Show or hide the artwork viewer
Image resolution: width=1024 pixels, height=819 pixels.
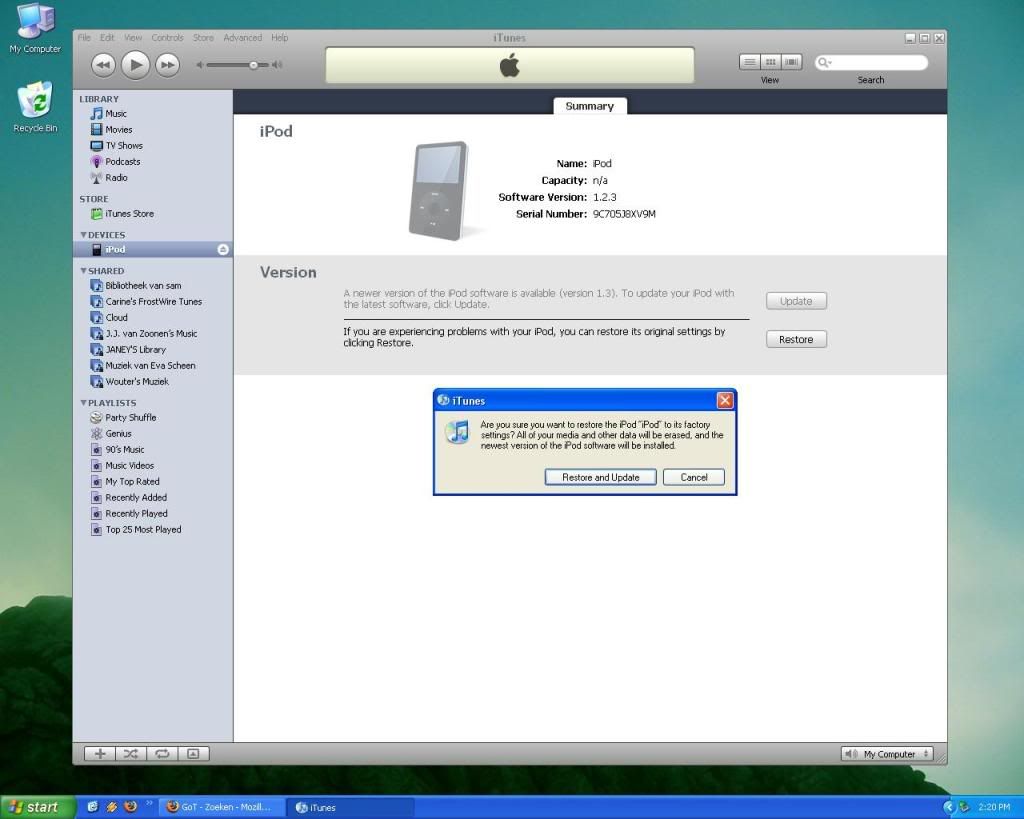click(194, 754)
